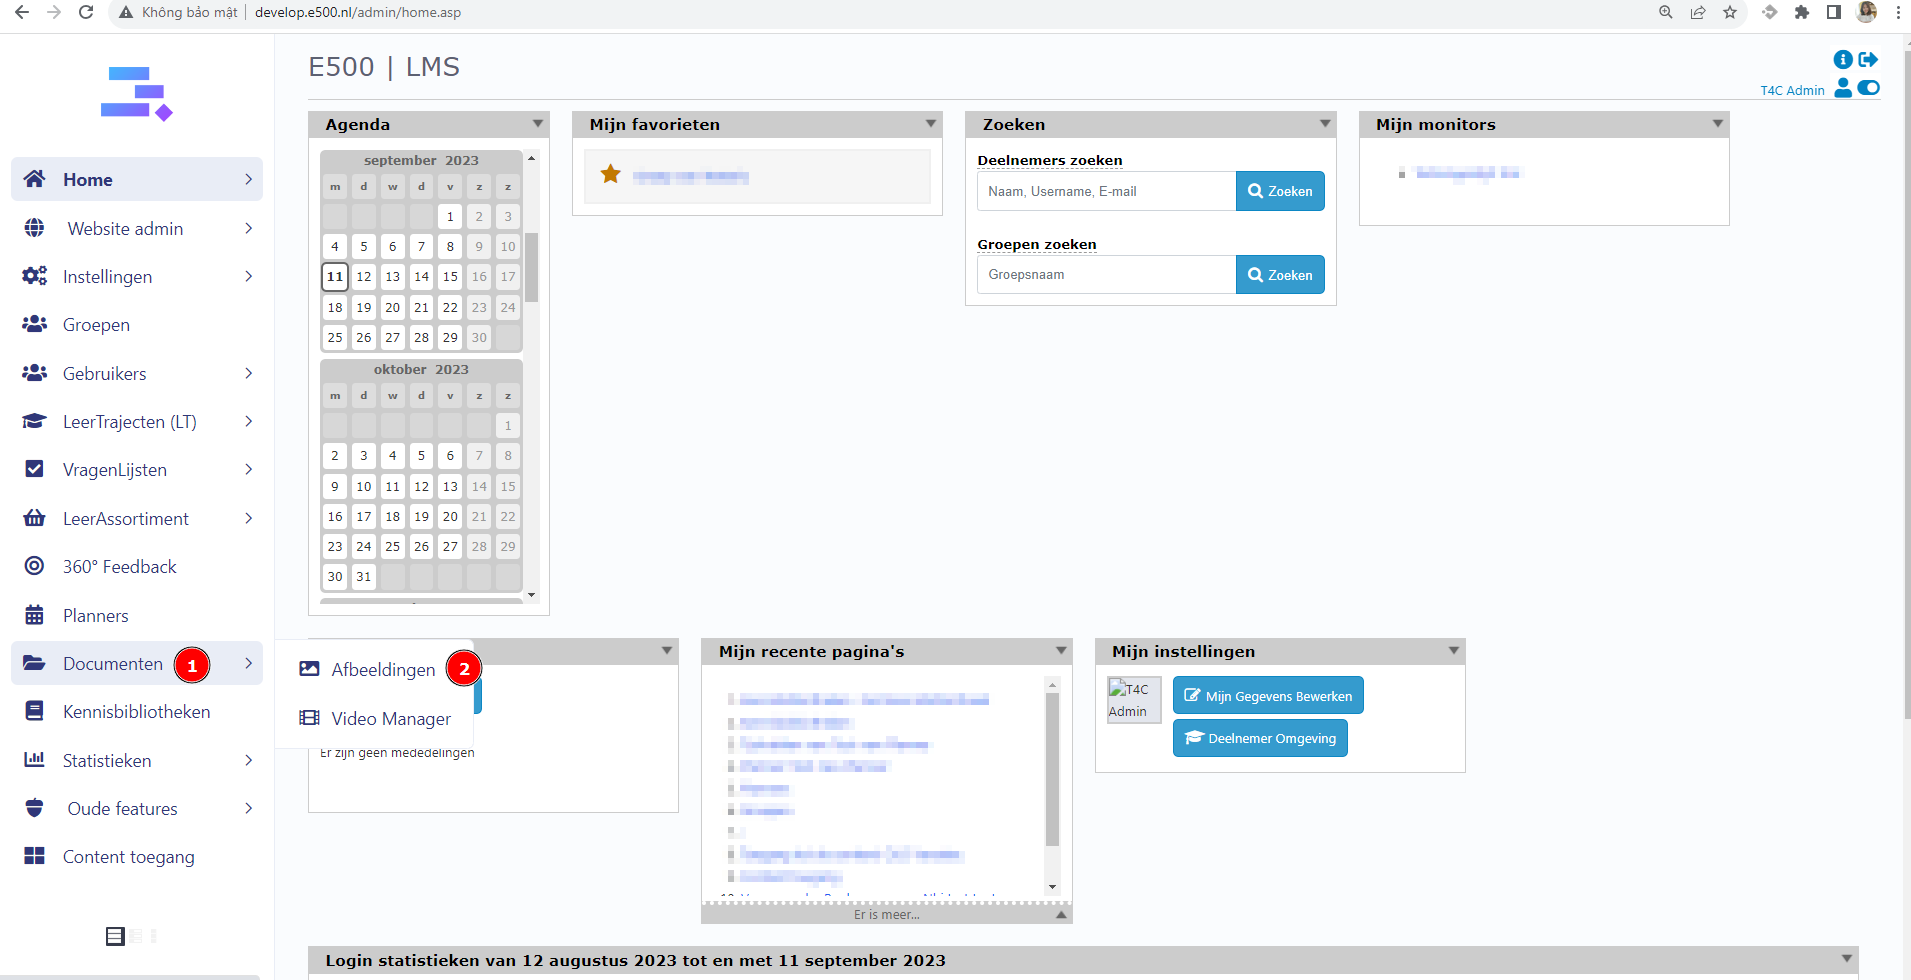This screenshot has height=980, width=1911.
Task: Collapse the Mijn instellingen panel arrow
Action: (1454, 651)
